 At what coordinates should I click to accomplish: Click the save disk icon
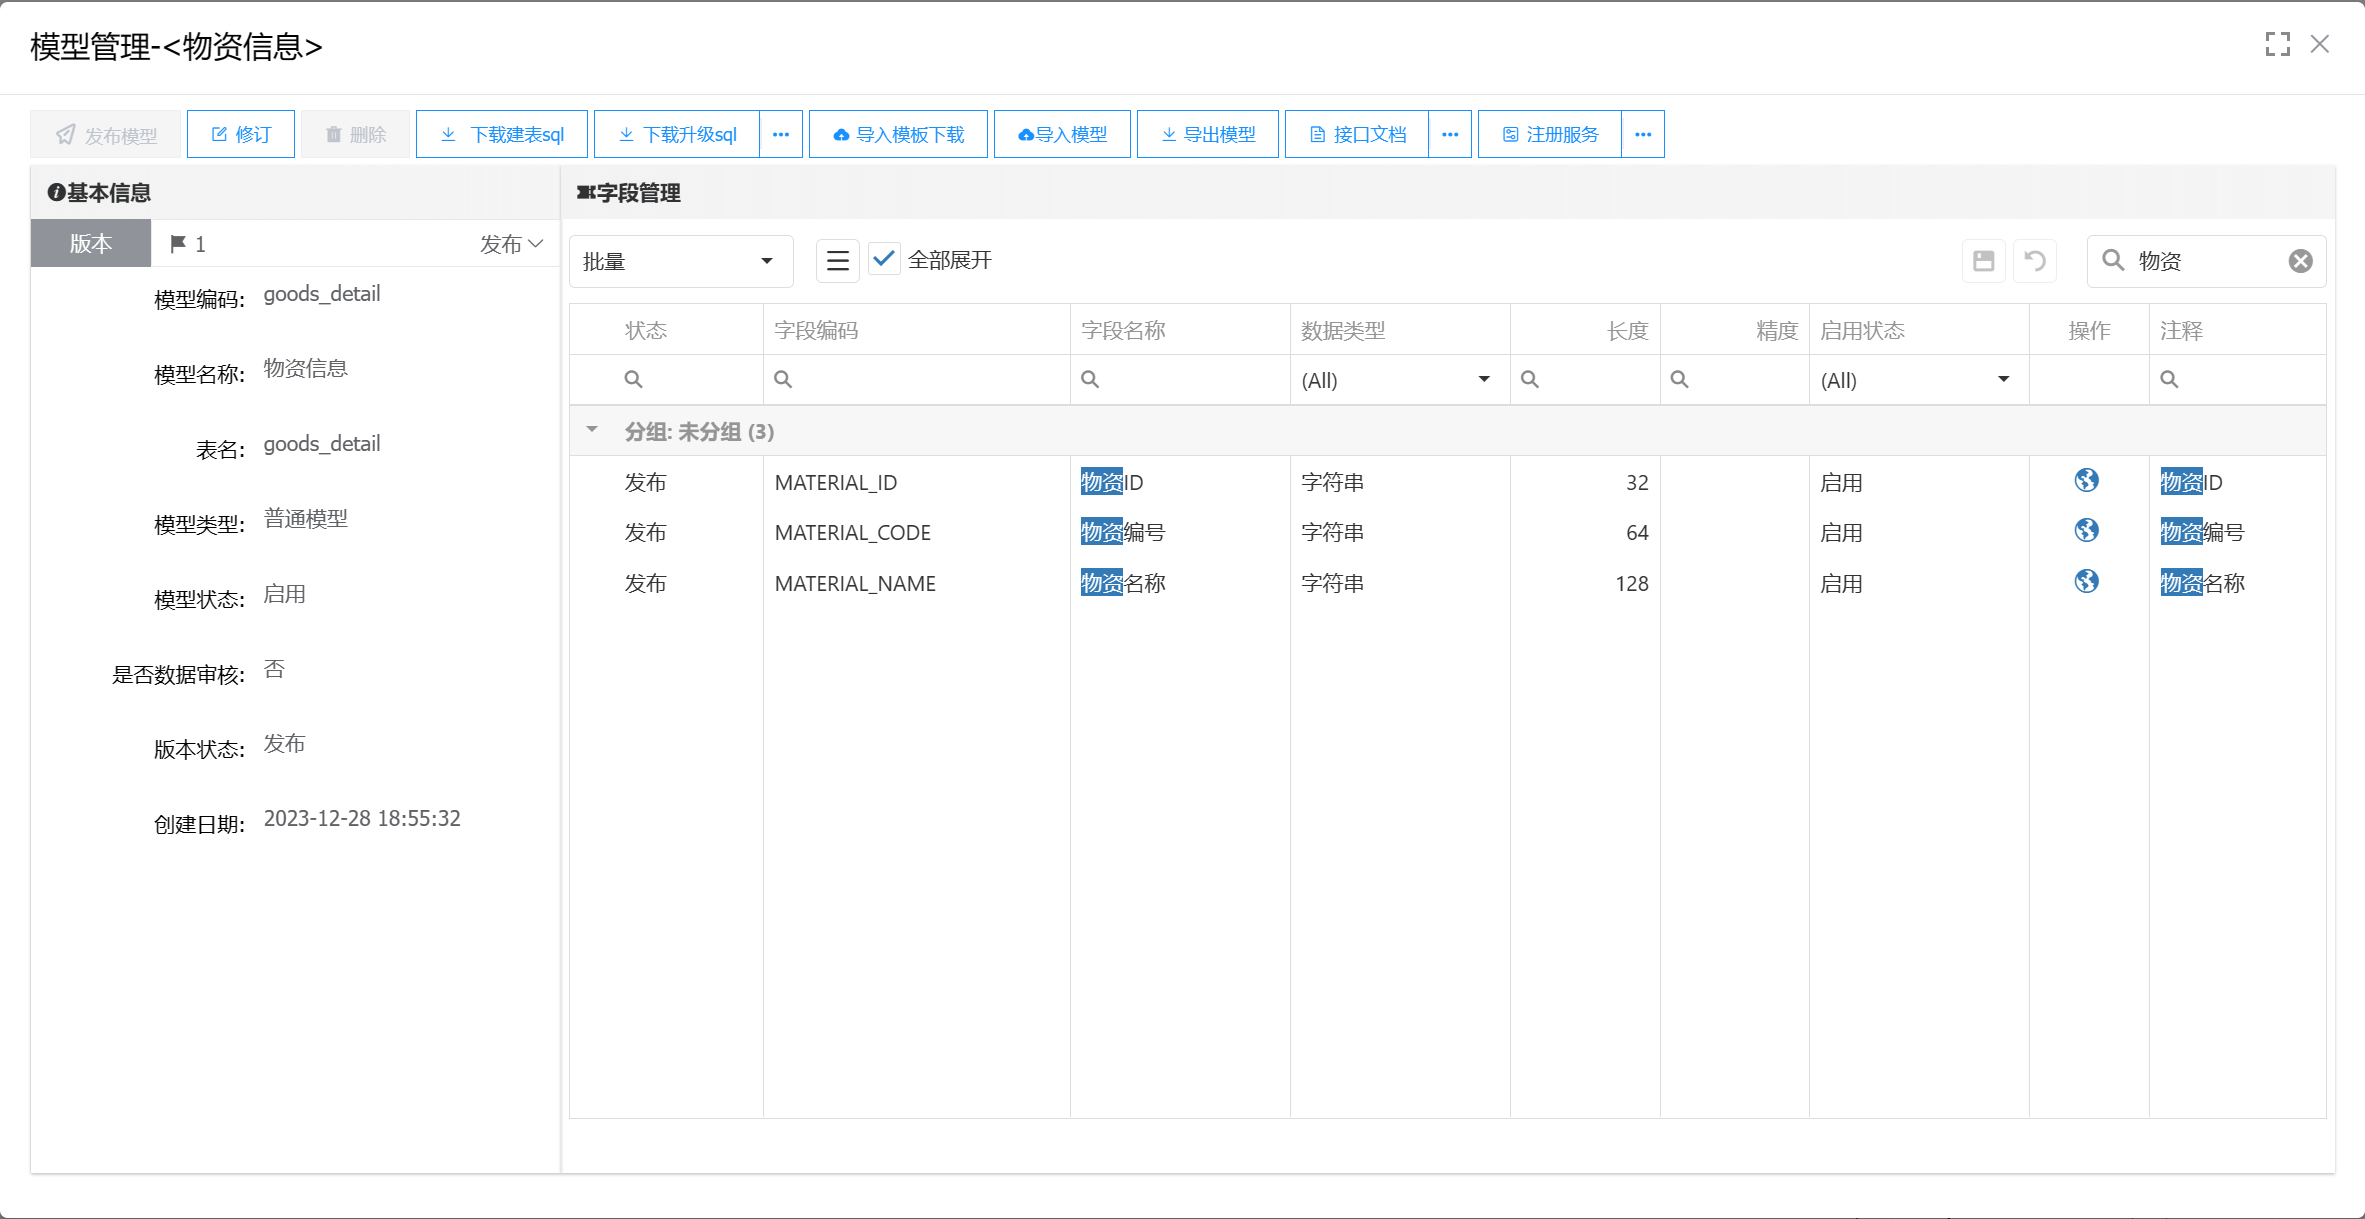coord(1984,261)
